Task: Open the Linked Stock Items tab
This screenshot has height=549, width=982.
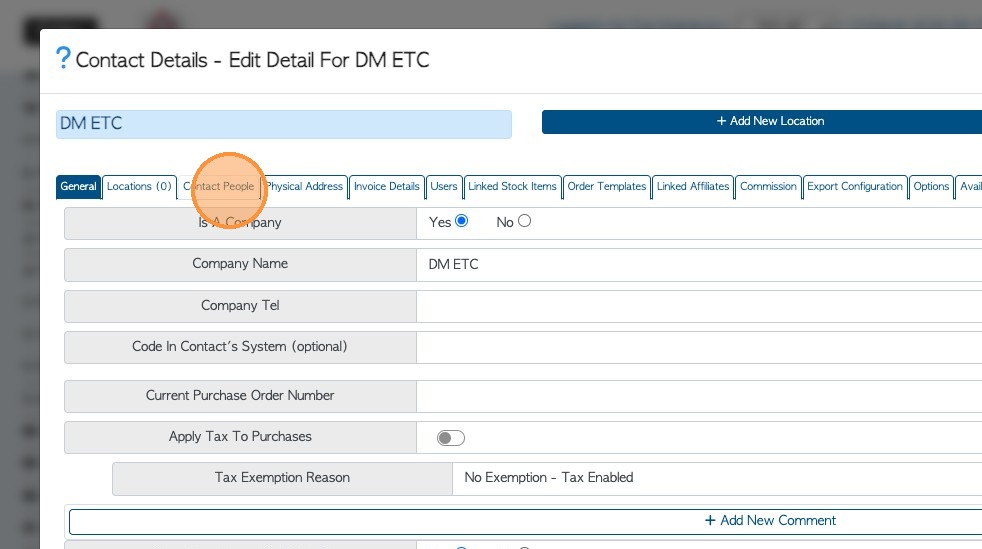Action: 512,187
